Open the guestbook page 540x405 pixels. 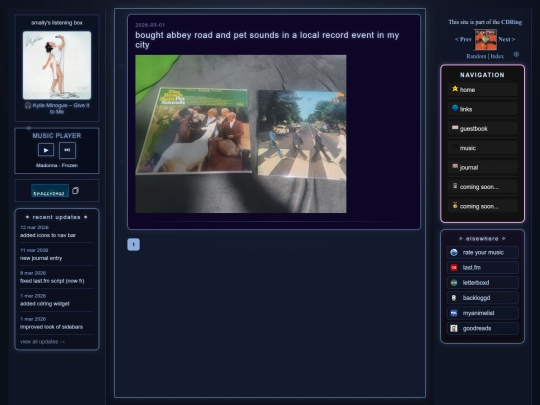(x=482, y=128)
